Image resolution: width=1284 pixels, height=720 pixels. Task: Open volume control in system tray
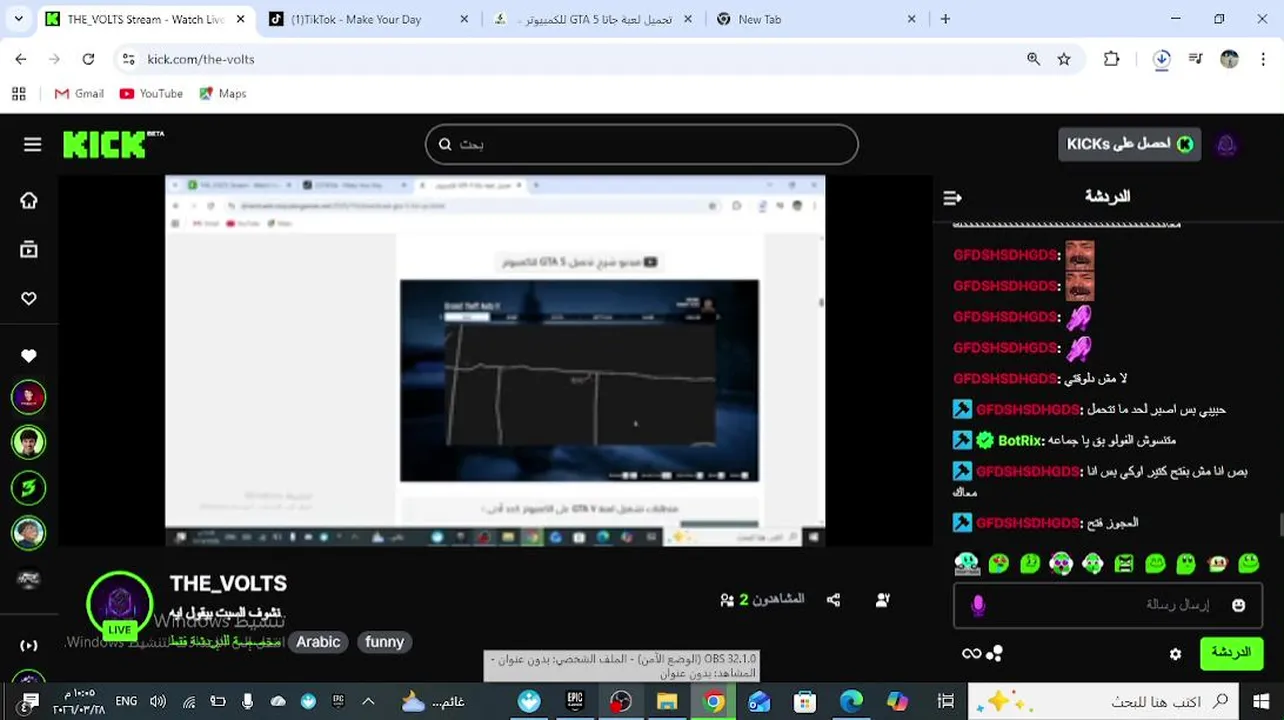point(157,702)
